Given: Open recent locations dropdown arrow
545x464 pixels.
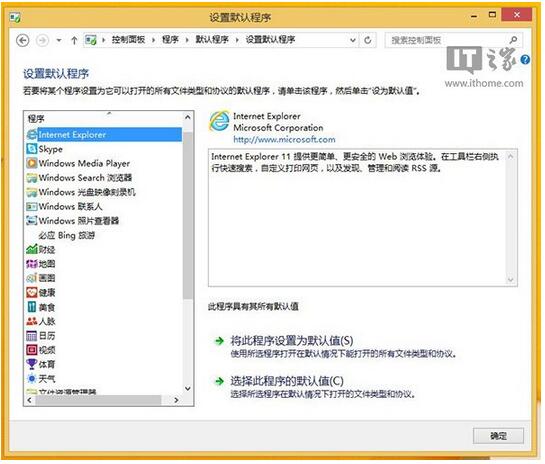Looking at the screenshot, I should (59, 40).
